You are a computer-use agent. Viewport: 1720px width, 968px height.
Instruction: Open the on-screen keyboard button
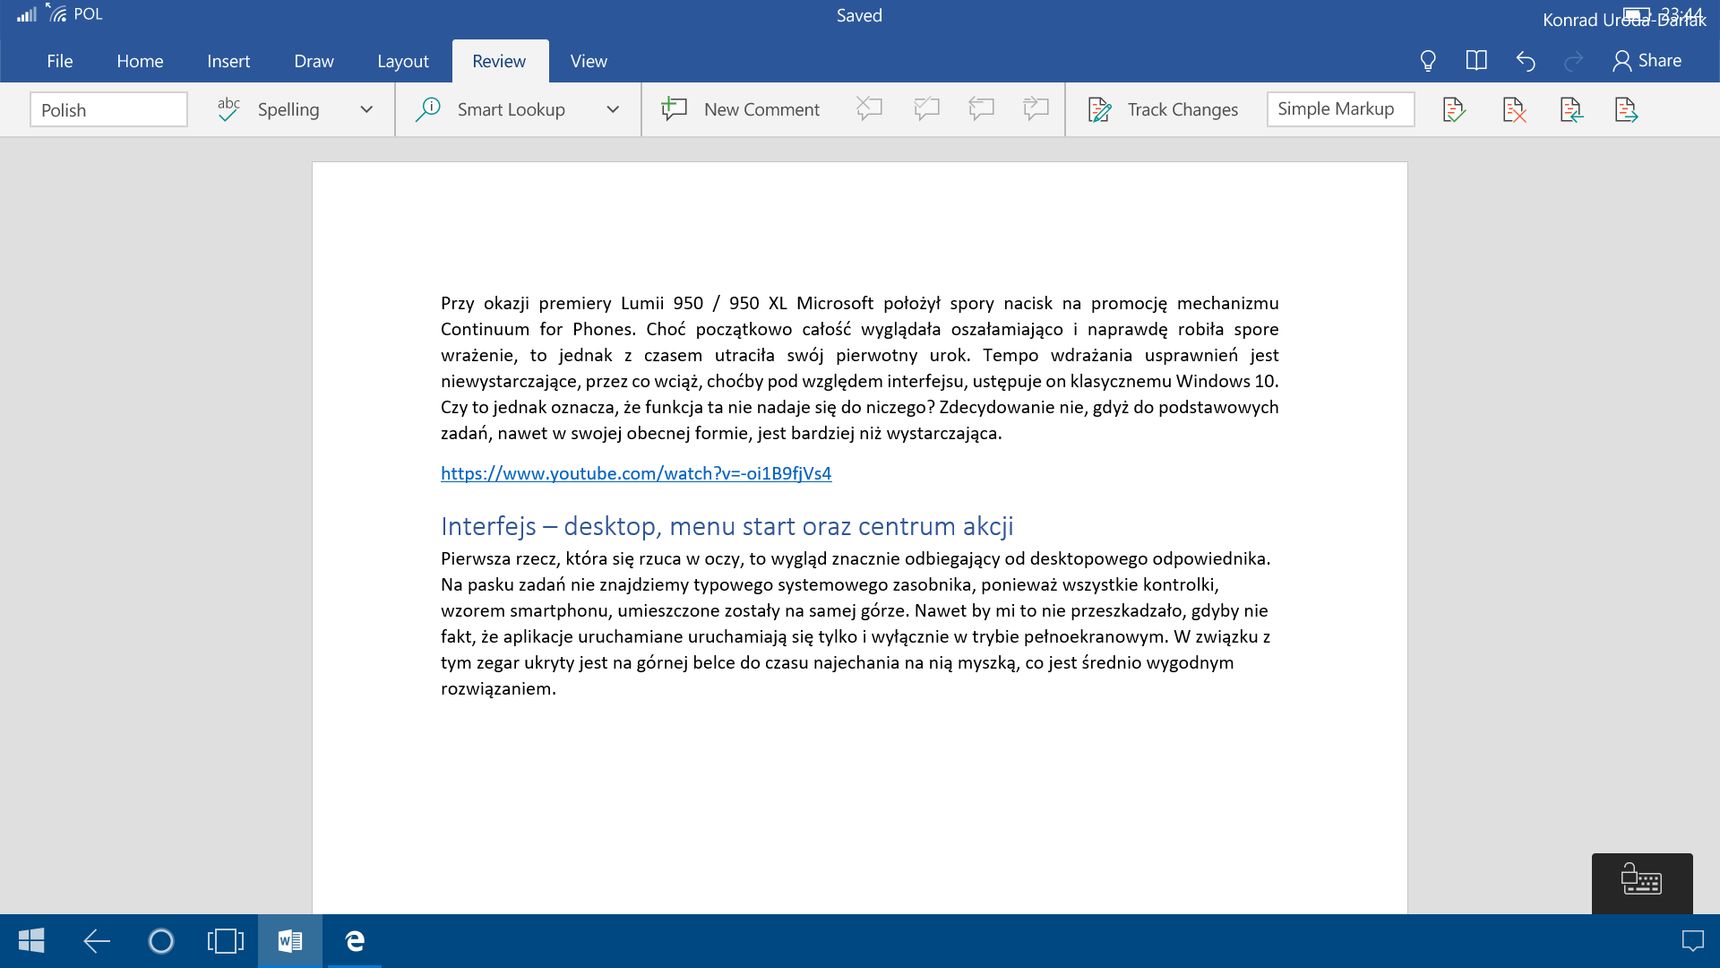(1642, 881)
